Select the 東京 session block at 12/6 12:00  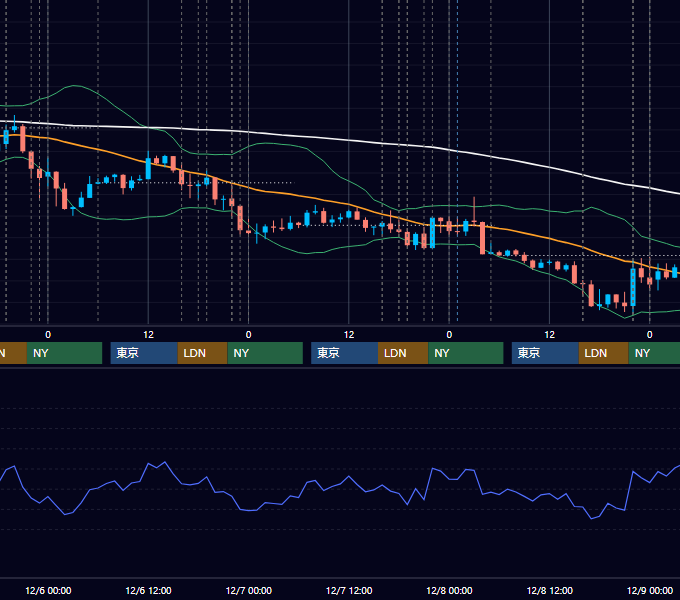click(144, 353)
